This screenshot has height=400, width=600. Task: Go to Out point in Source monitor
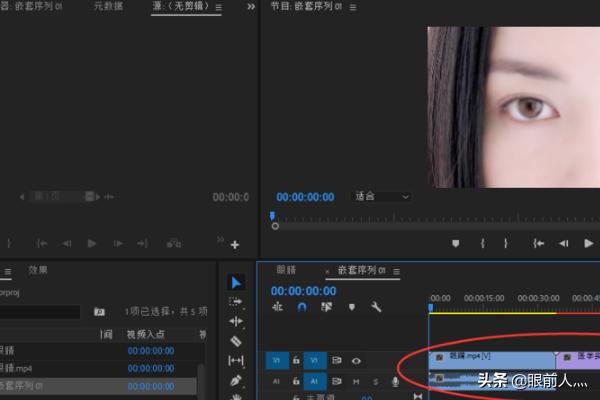click(142, 243)
